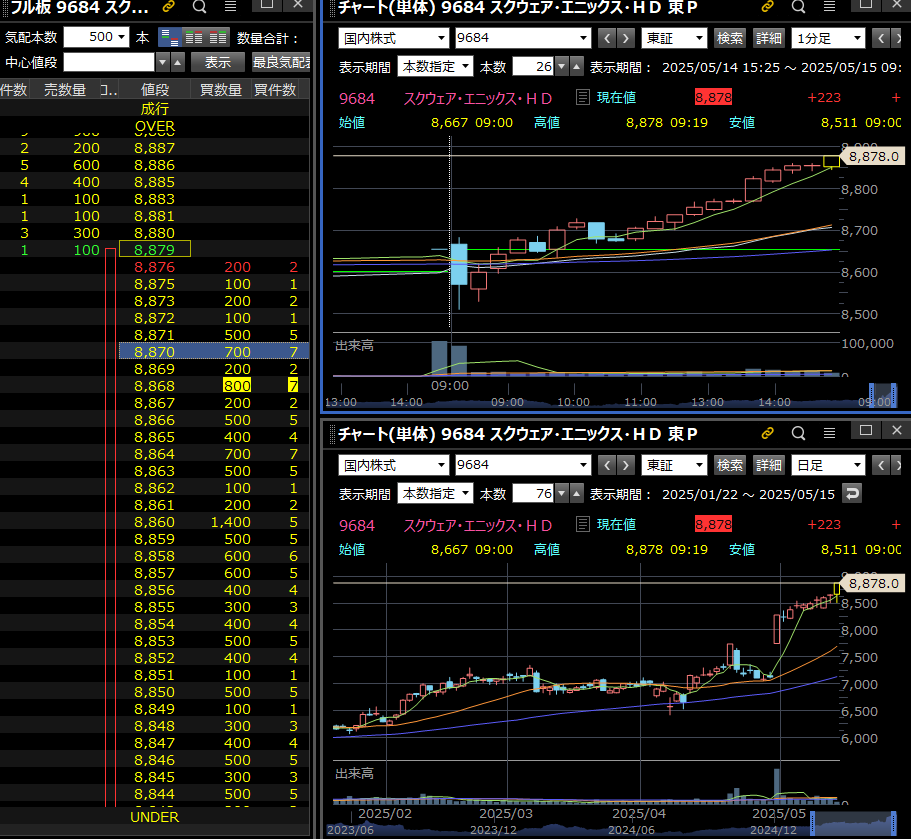Click 詳細 button in 1分足 chart

click(769, 38)
